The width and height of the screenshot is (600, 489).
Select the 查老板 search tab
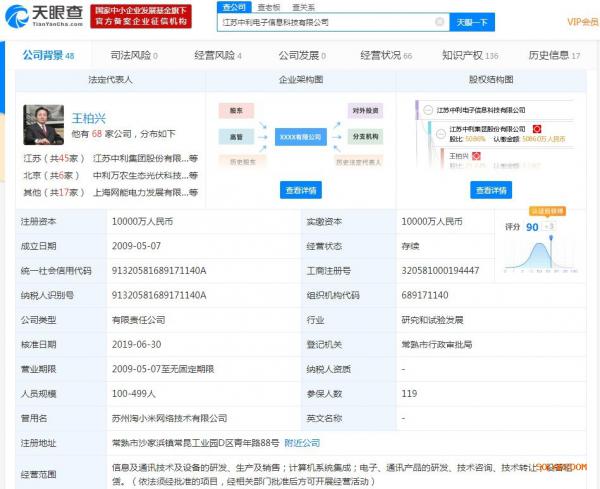(269, 7)
